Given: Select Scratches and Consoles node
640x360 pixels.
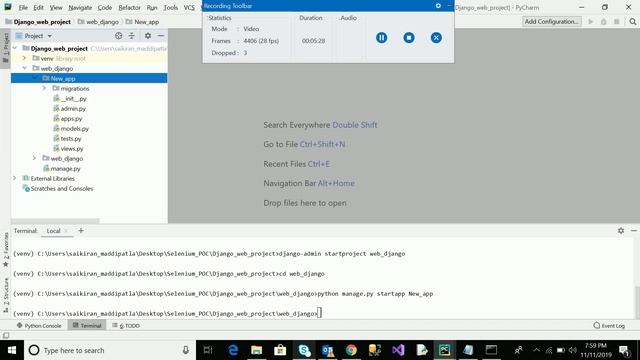Looking at the screenshot, I should pos(58,189).
